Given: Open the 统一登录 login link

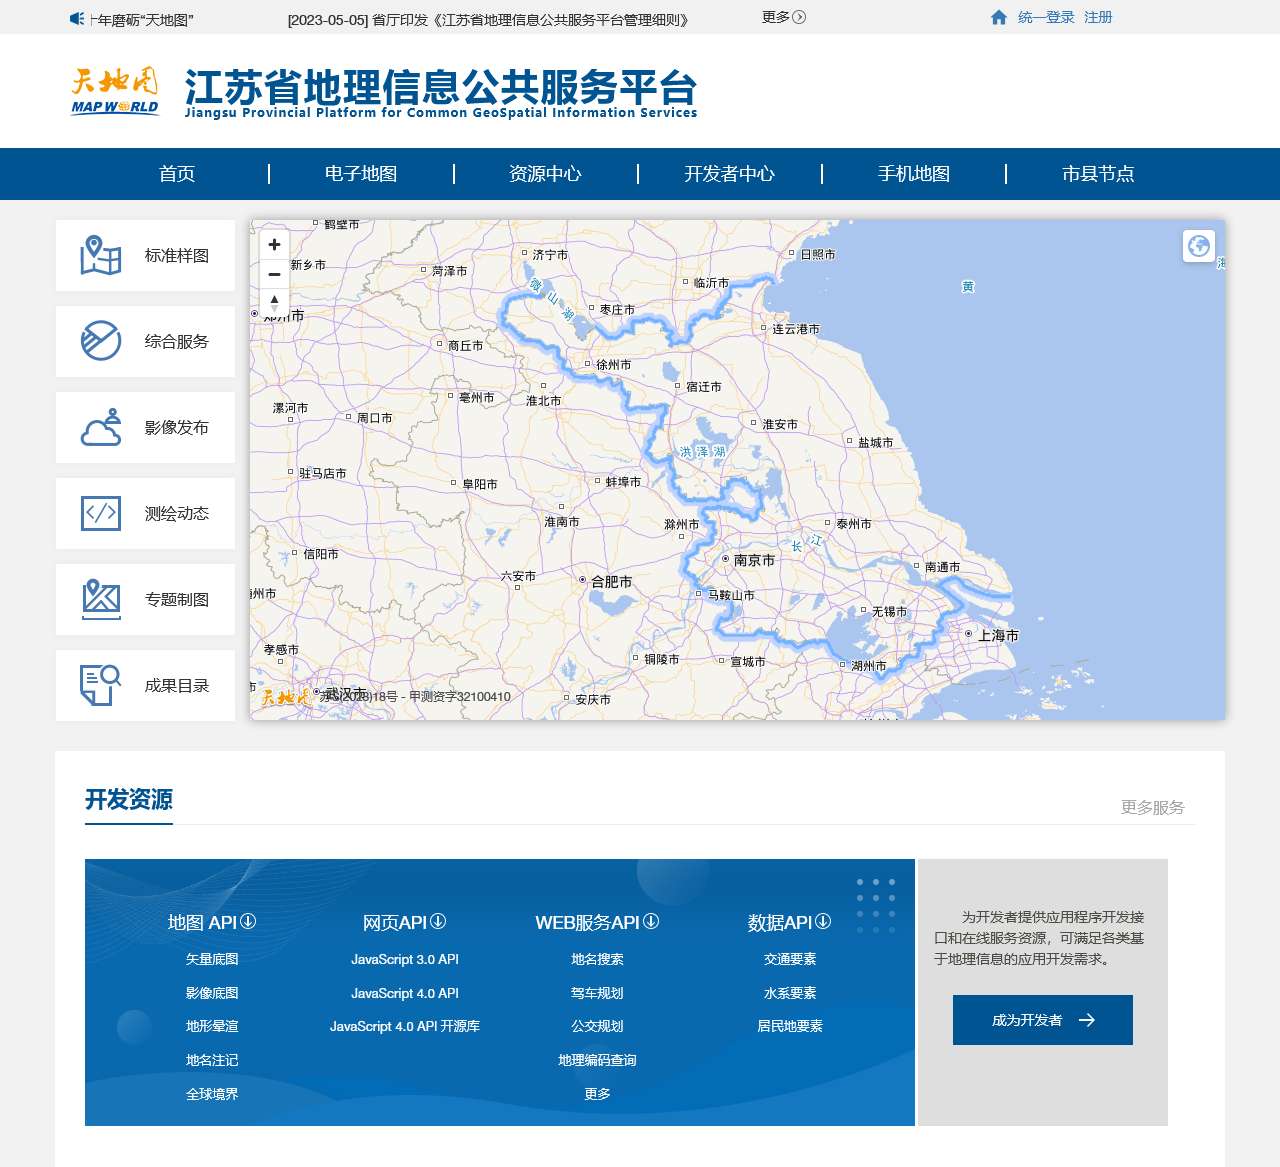Looking at the screenshot, I should click(1046, 18).
